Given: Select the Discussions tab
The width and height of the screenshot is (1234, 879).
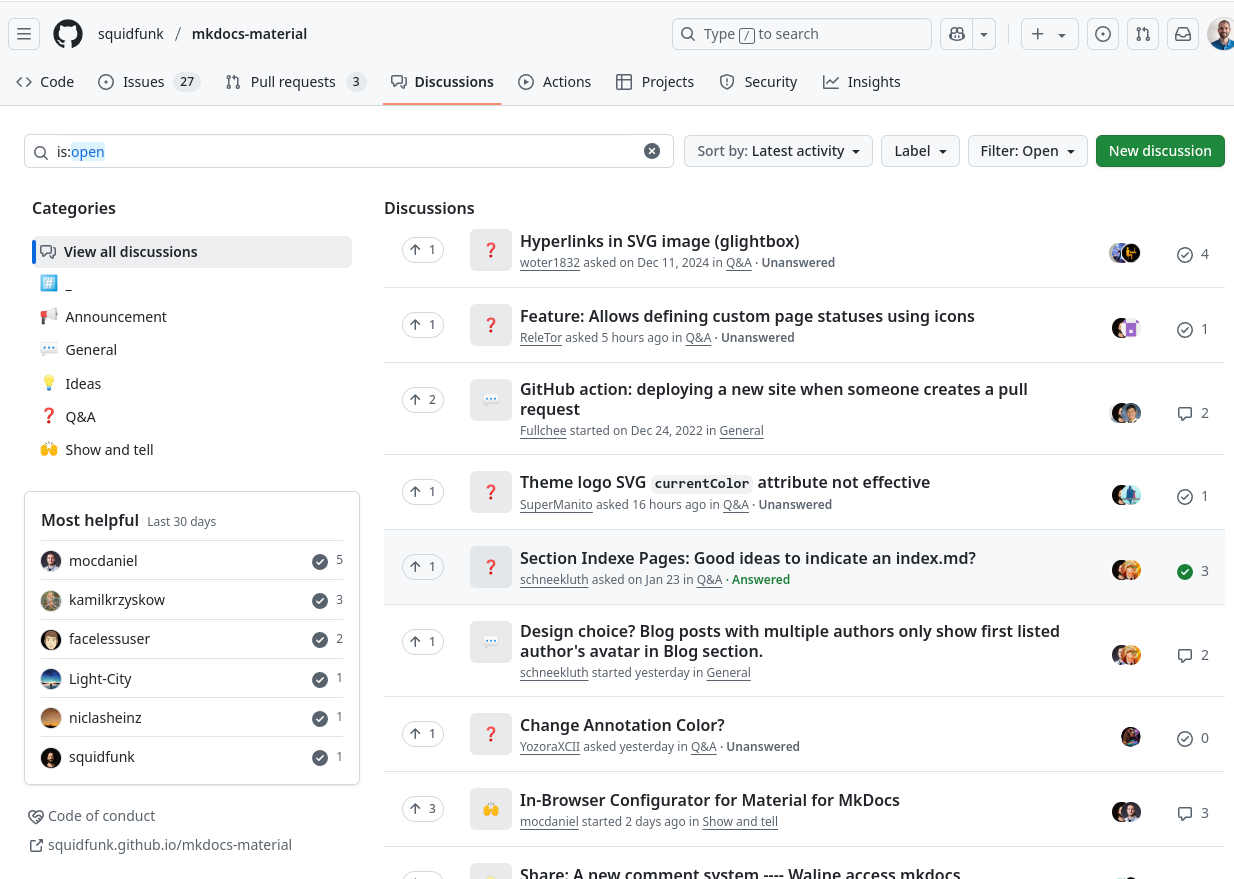Looking at the screenshot, I should pos(442,82).
